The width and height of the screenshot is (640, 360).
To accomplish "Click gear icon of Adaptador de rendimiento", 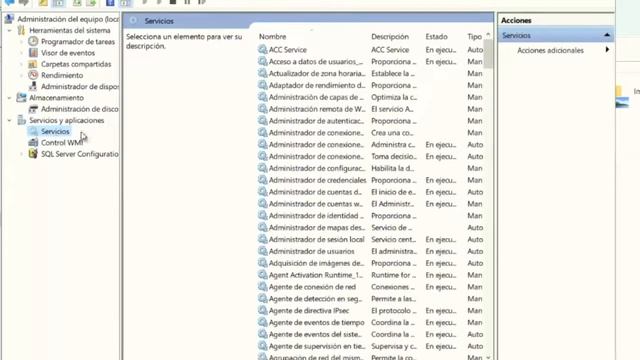I will [262, 85].
